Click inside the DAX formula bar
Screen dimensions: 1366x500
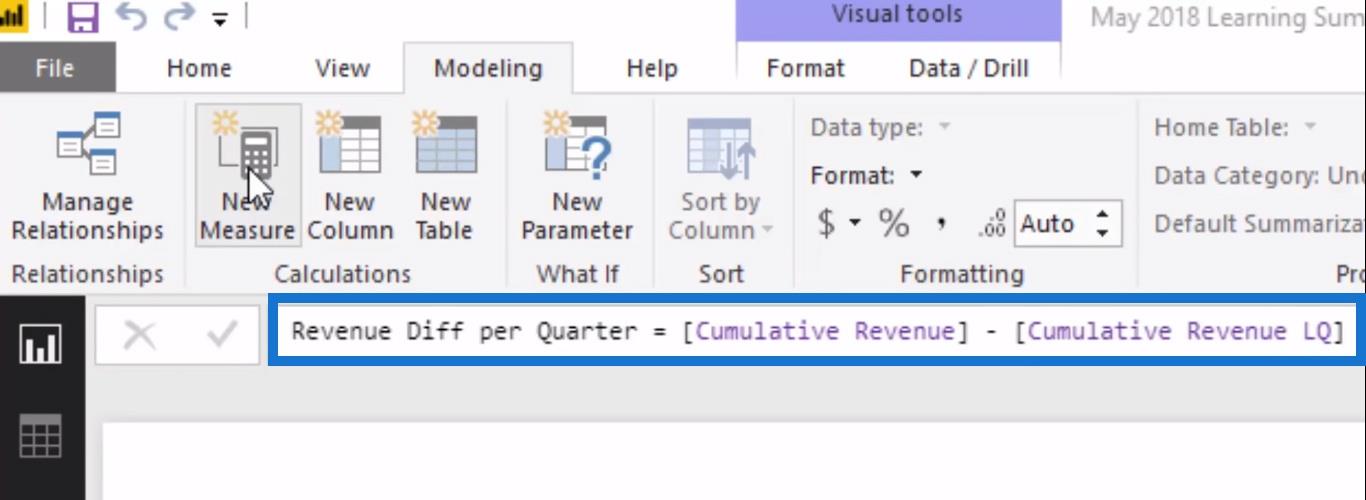pyautogui.click(x=817, y=331)
